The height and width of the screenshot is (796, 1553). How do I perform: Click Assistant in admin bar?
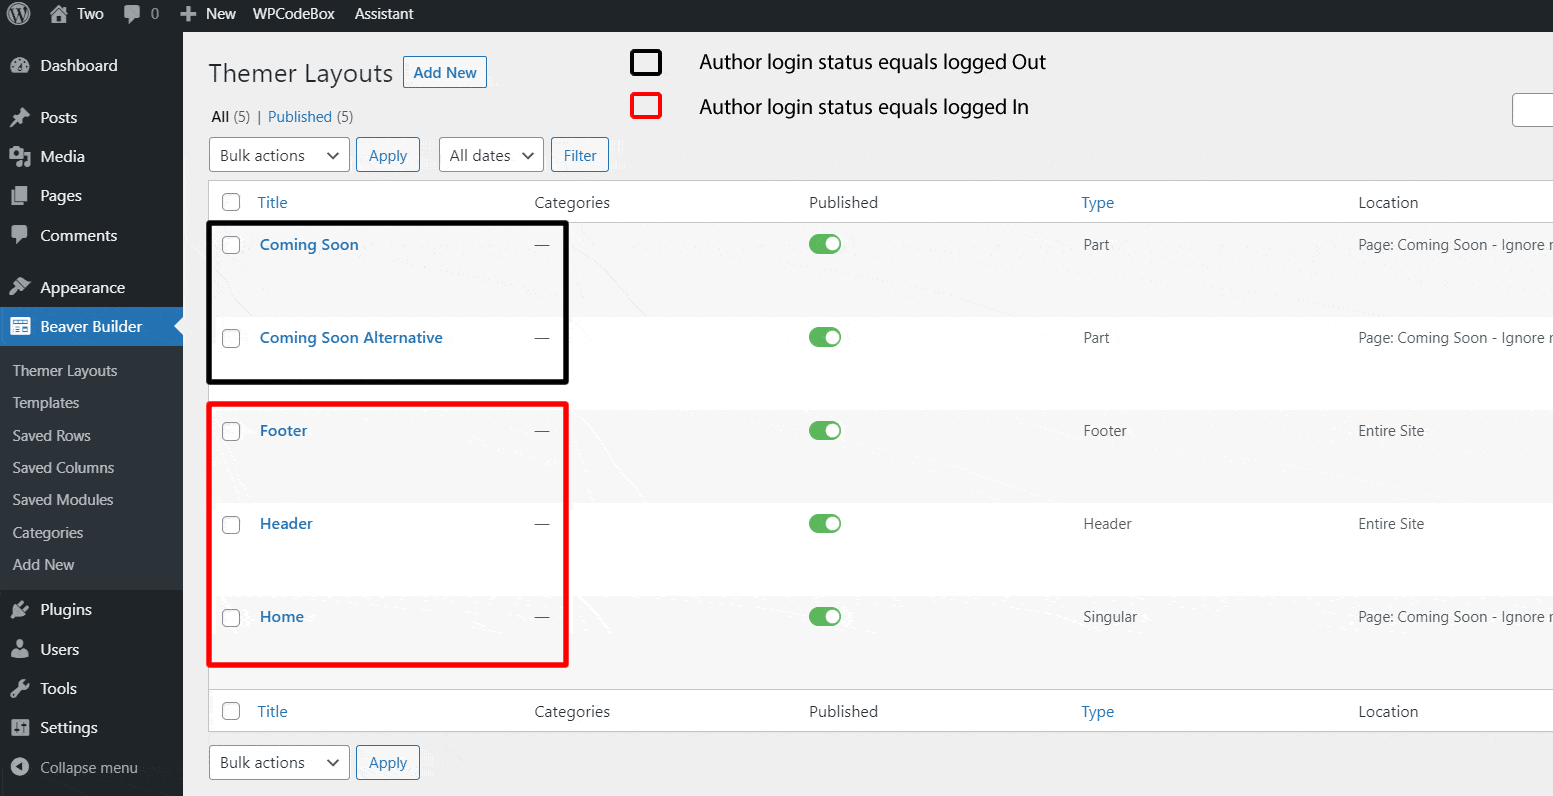point(384,14)
